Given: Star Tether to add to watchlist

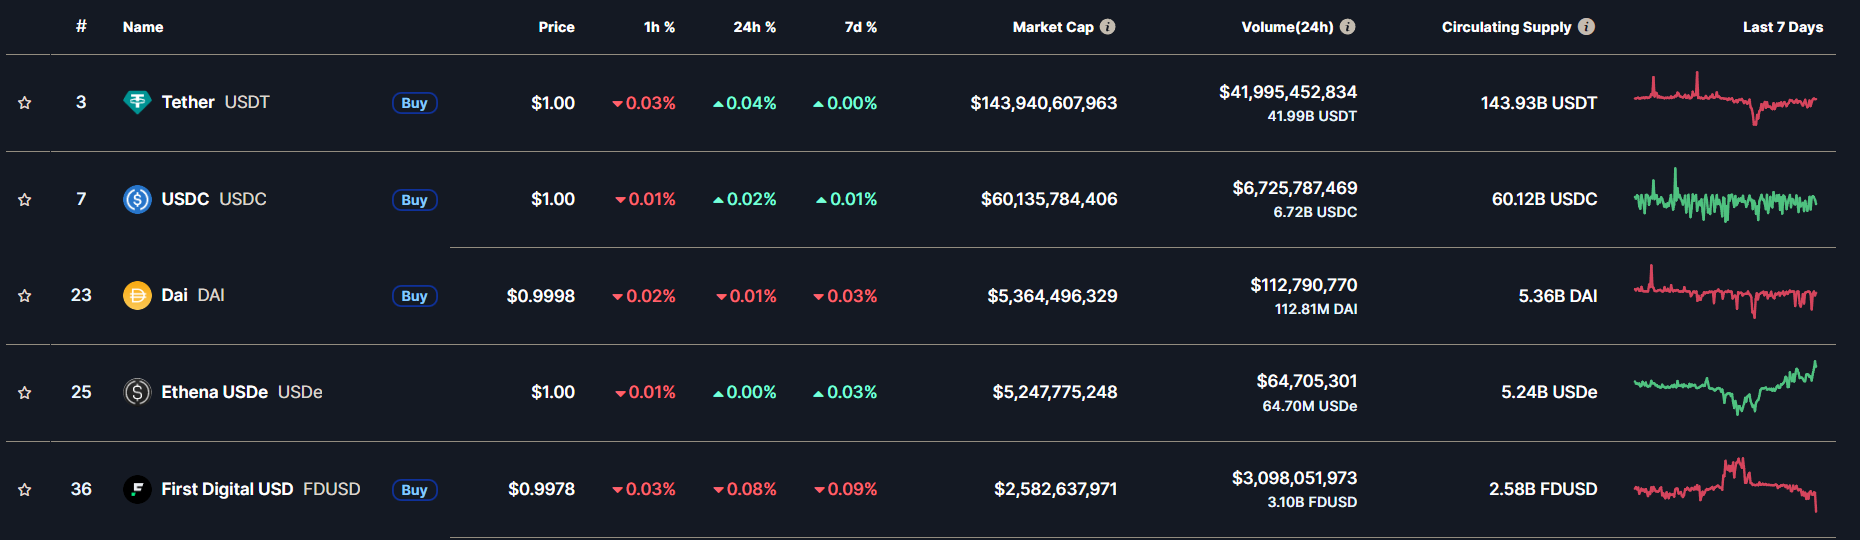Looking at the screenshot, I should click(x=25, y=103).
